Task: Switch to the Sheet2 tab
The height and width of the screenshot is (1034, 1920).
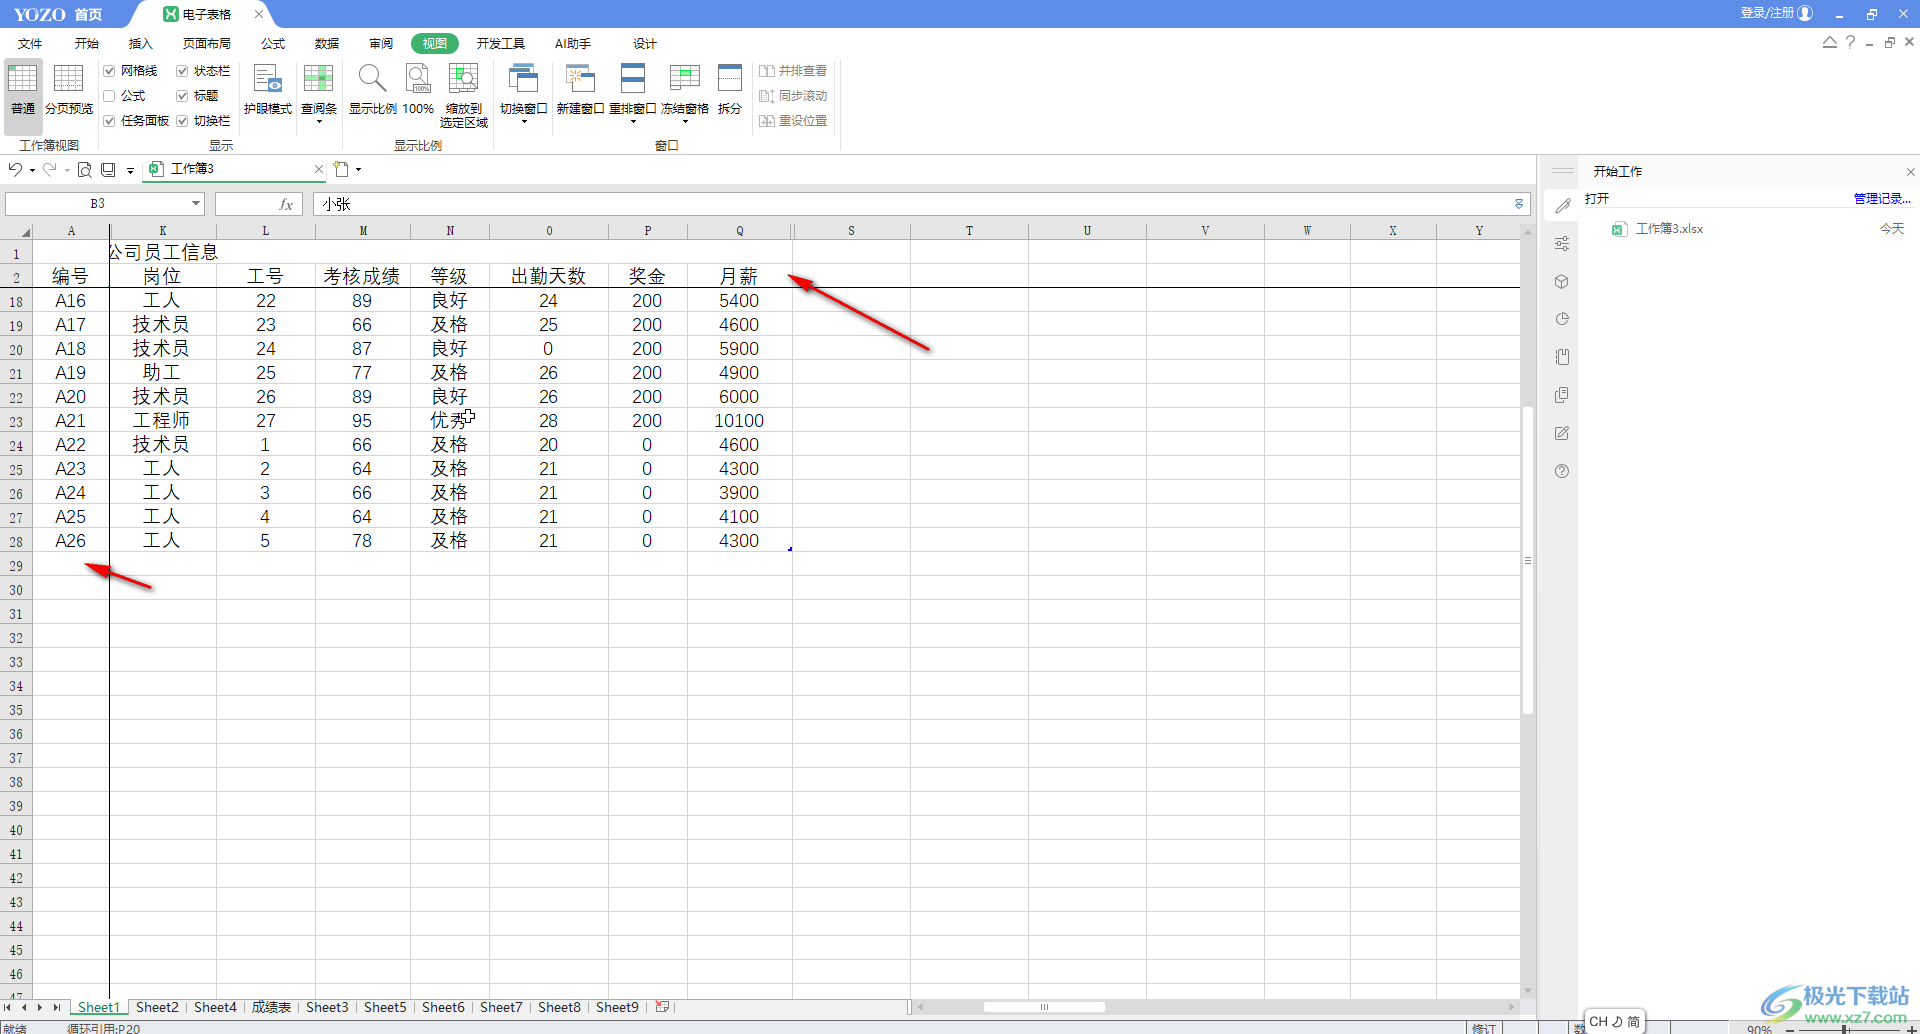Action: (157, 1007)
